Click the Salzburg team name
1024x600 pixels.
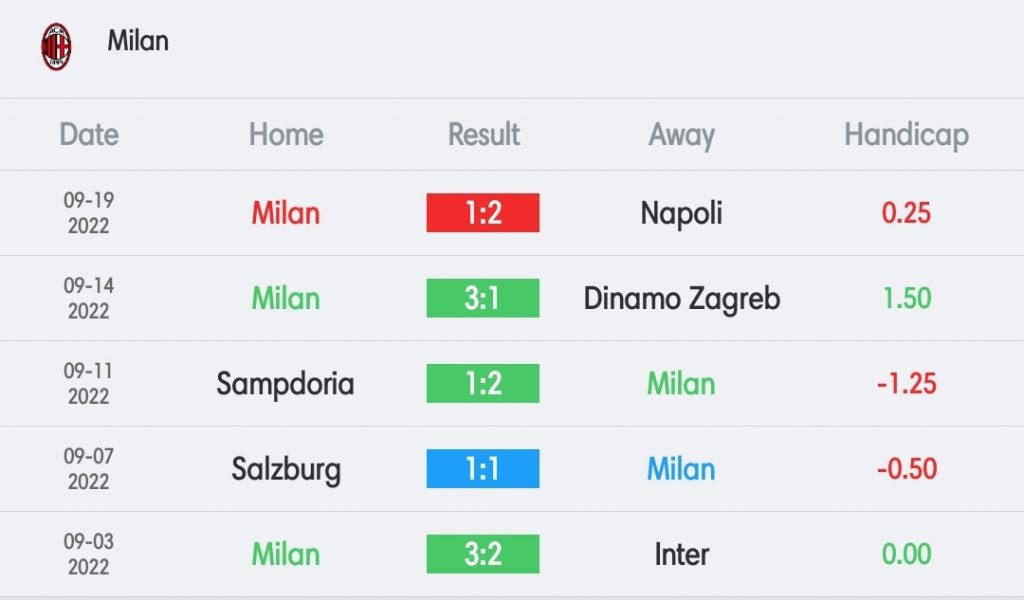(286, 469)
